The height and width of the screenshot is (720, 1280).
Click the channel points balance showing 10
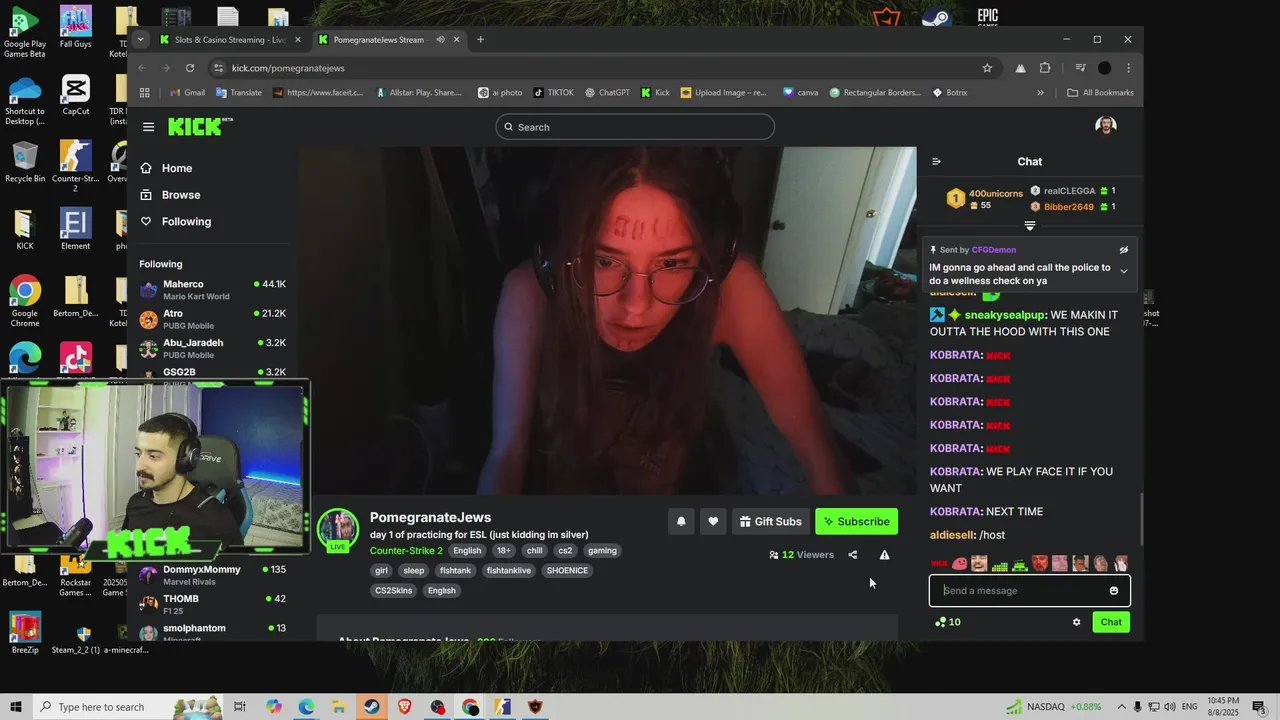tap(947, 622)
